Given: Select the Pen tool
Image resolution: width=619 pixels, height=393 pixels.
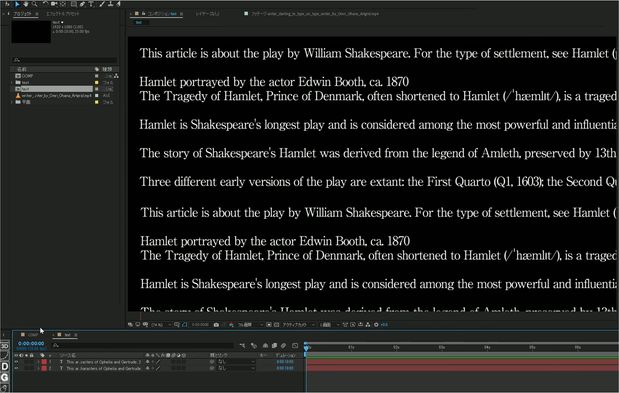Looking at the screenshot, I should 82,4.
